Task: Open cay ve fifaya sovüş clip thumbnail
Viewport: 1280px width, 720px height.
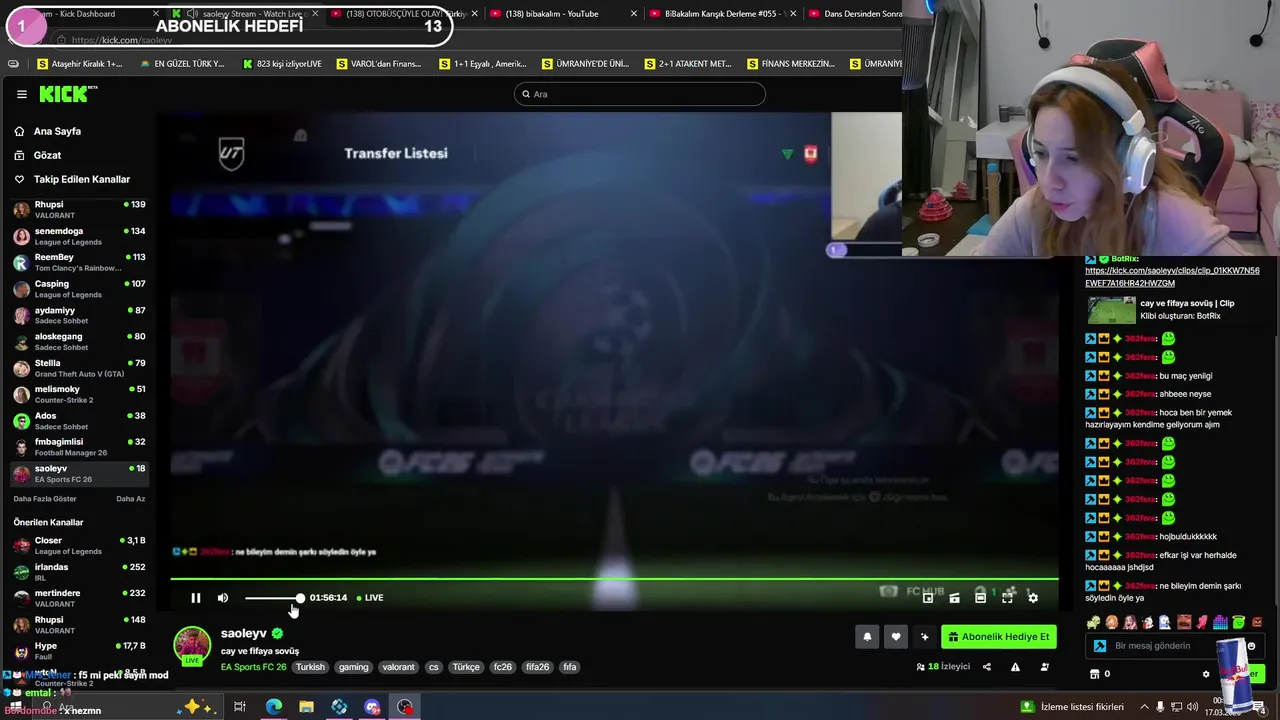Action: click(x=1111, y=311)
